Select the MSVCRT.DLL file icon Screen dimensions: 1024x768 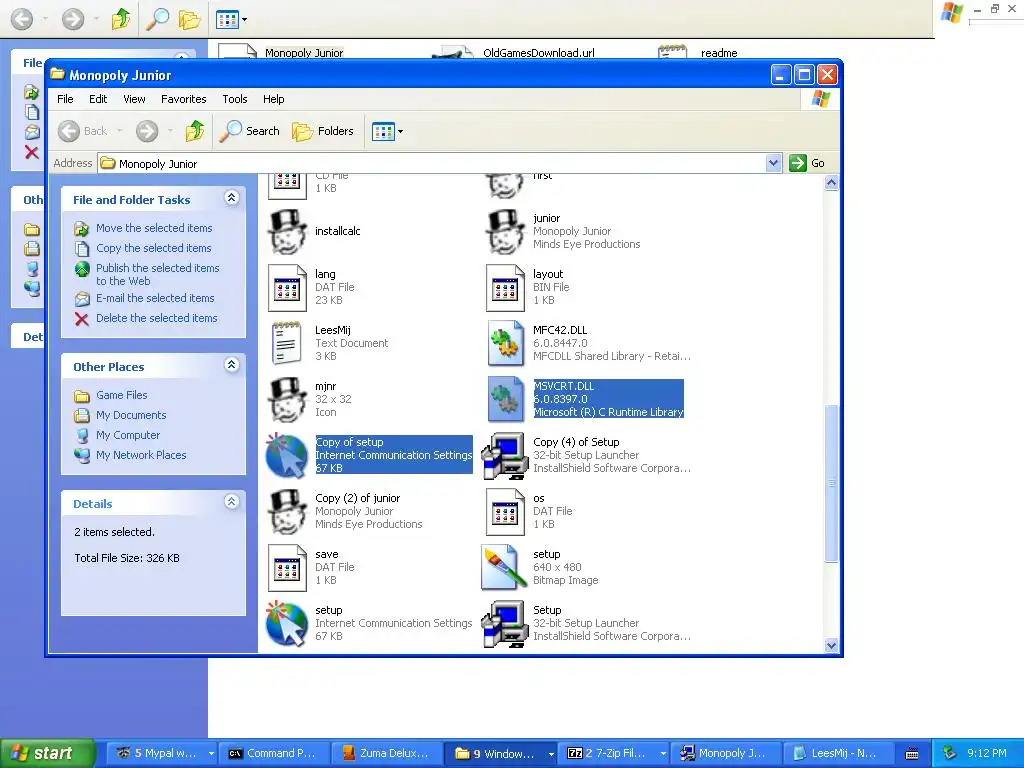point(505,400)
